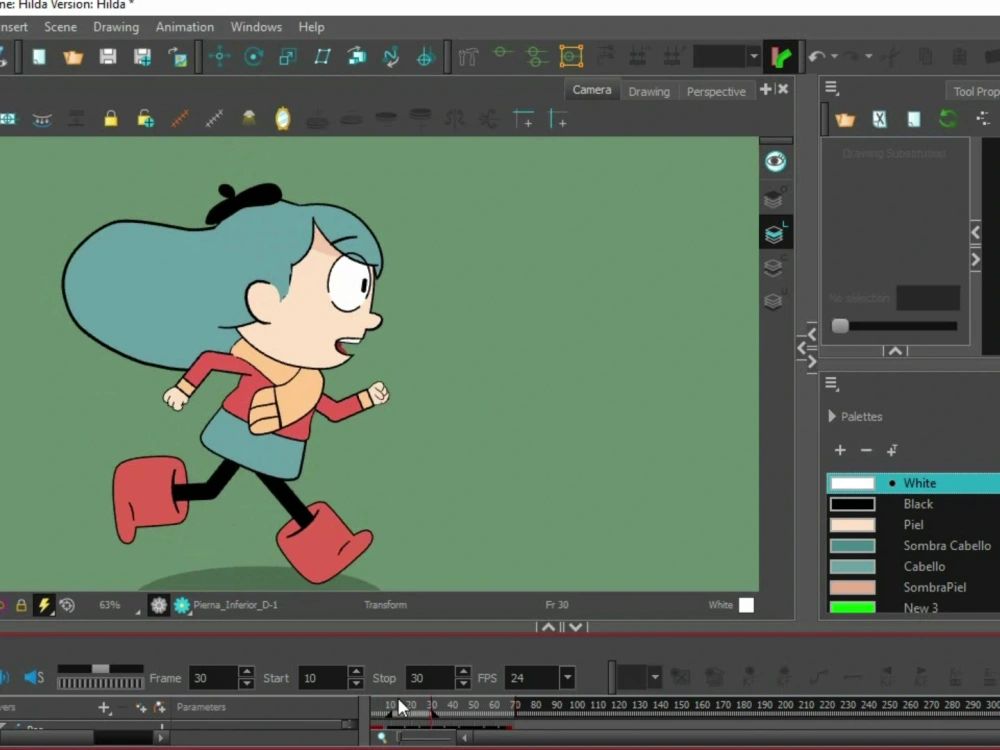The height and width of the screenshot is (750, 1000).
Task: Switch to the Perspective tab
Action: point(716,91)
